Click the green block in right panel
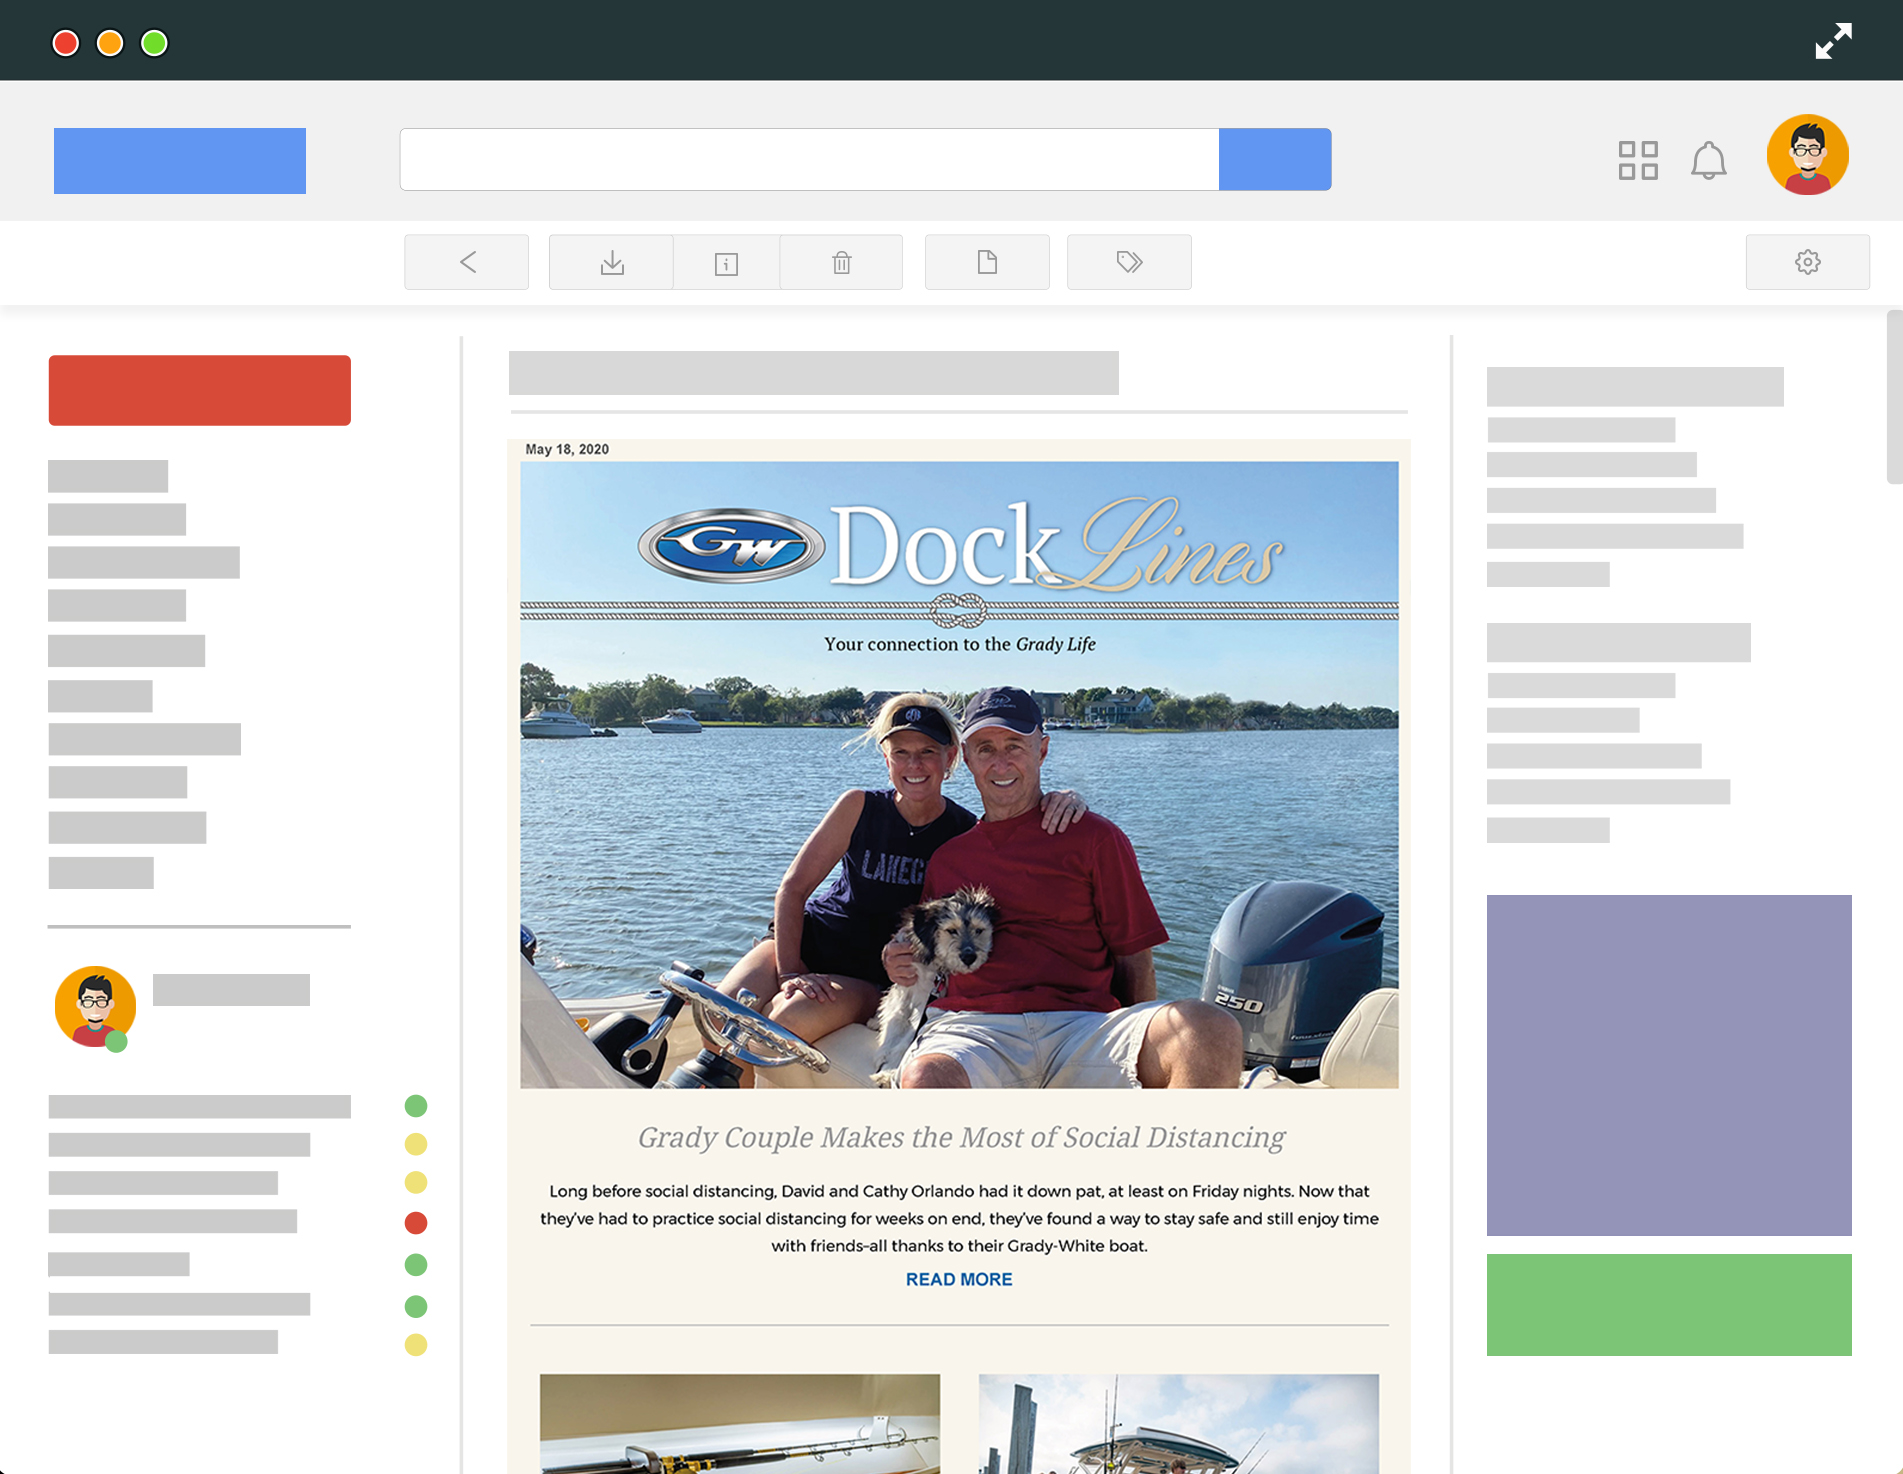The image size is (1903, 1474). click(x=1669, y=1305)
